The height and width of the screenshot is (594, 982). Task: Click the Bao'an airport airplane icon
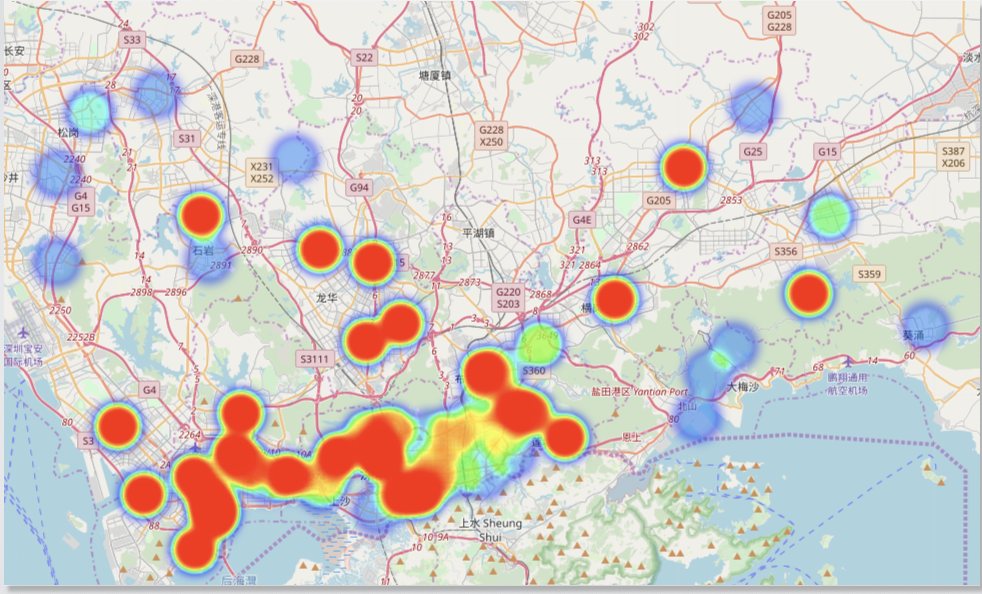[x=24, y=331]
